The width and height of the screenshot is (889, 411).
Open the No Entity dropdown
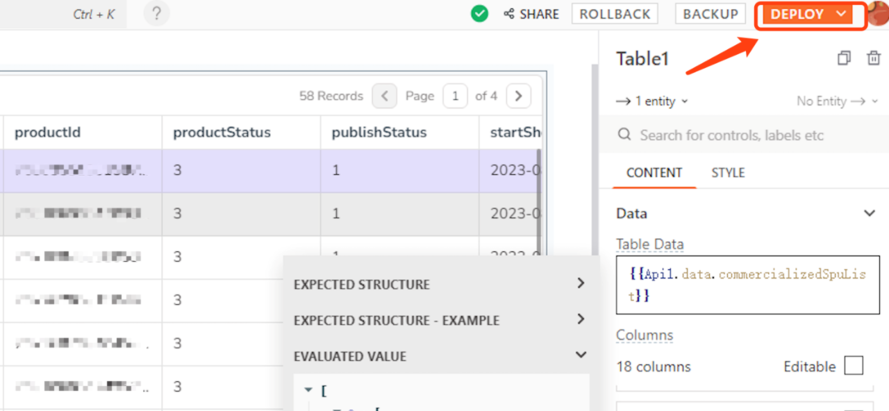838,101
